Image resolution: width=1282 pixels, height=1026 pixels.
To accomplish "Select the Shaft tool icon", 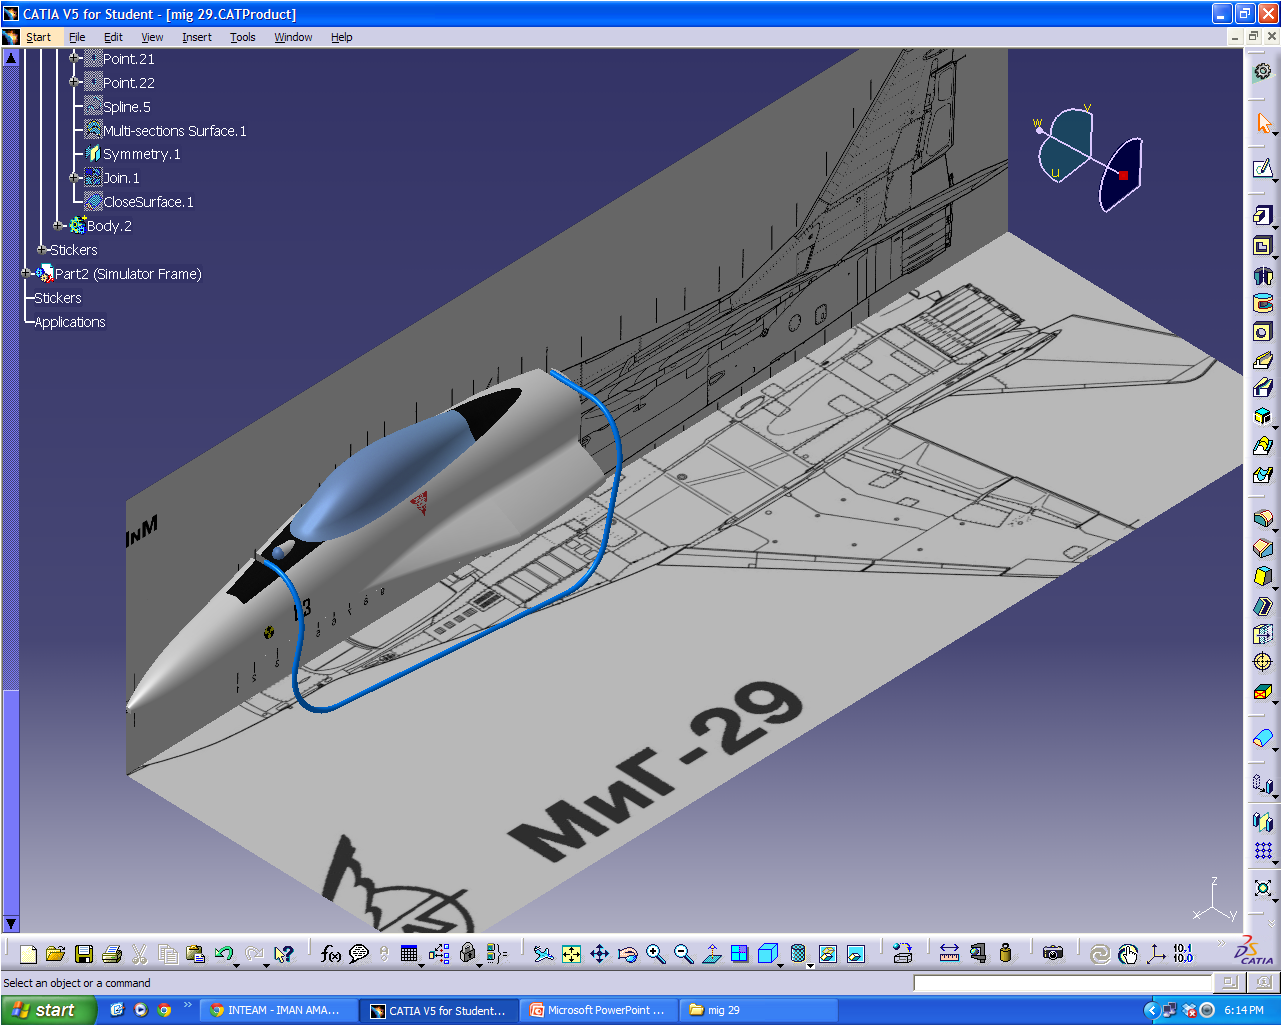I will click(x=1263, y=275).
